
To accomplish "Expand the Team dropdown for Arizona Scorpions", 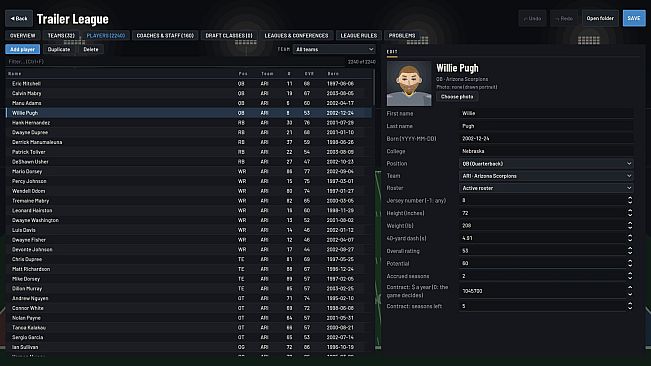I will (x=546, y=176).
